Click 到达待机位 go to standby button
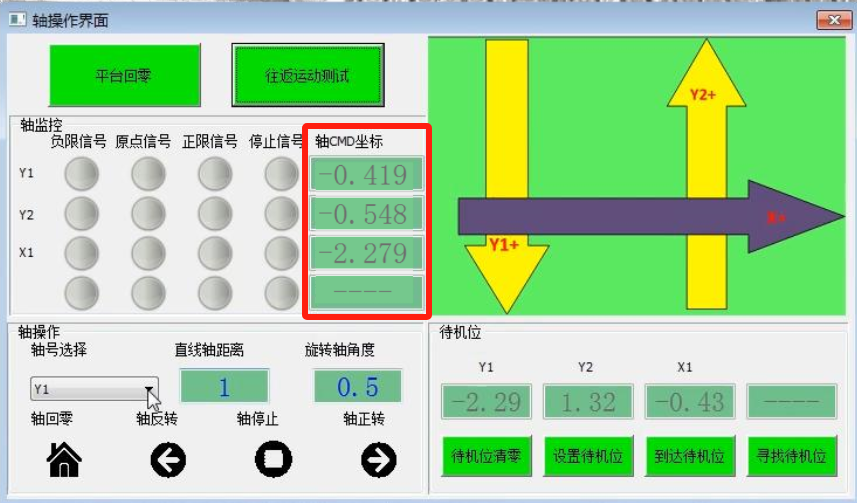Image resolution: width=857 pixels, height=503 pixels. [x=690, y=457]
